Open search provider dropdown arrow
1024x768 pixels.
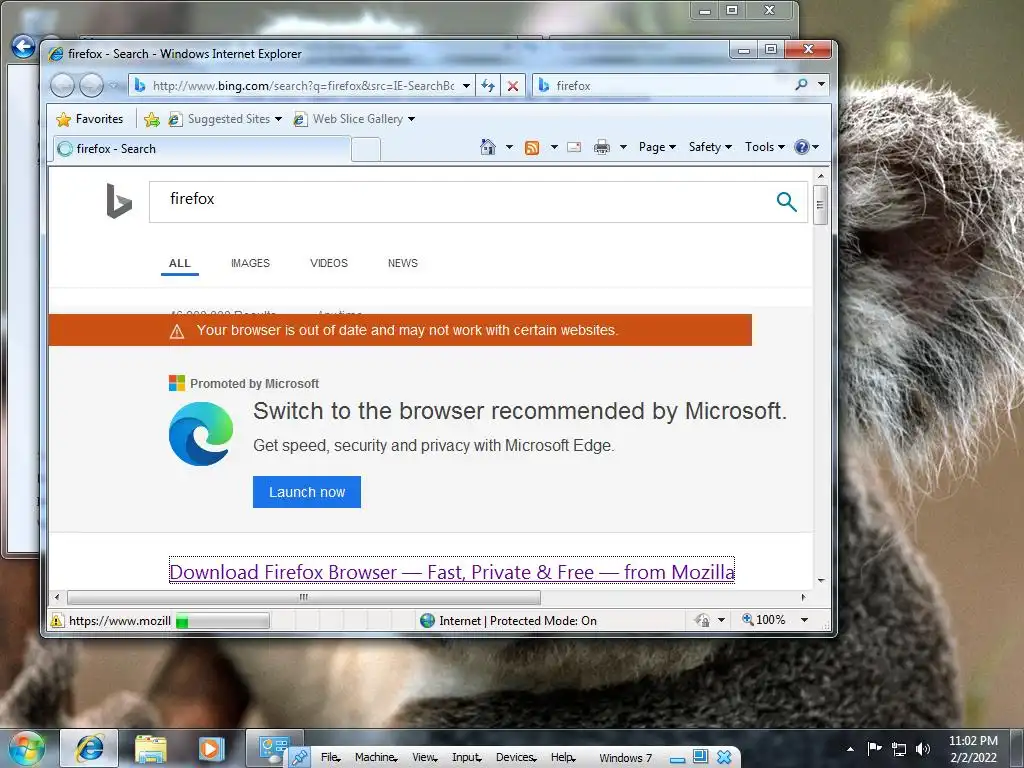[x=822, y=84]
